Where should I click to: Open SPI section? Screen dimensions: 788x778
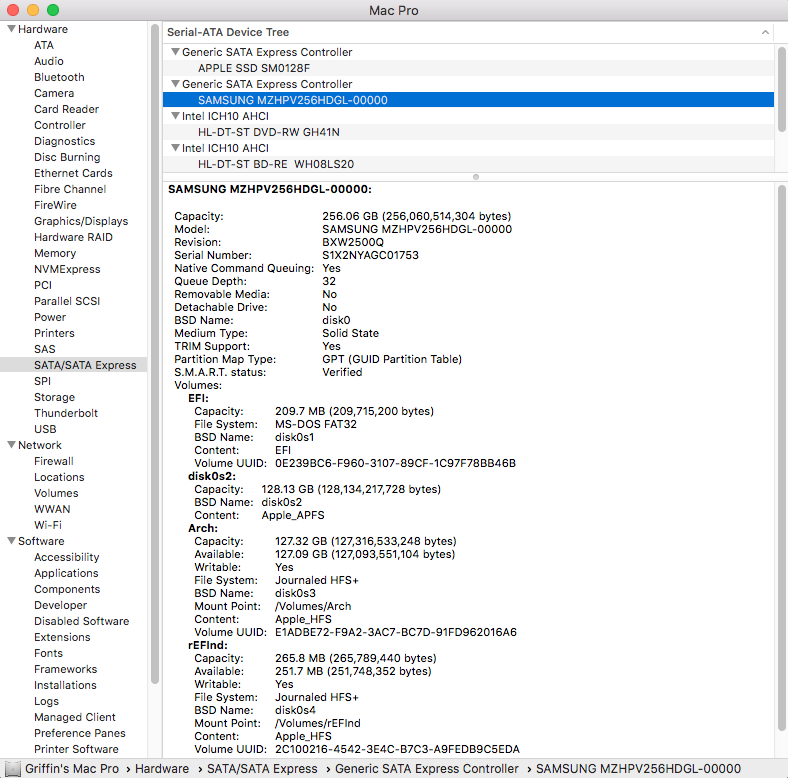(x=42, y=381)
